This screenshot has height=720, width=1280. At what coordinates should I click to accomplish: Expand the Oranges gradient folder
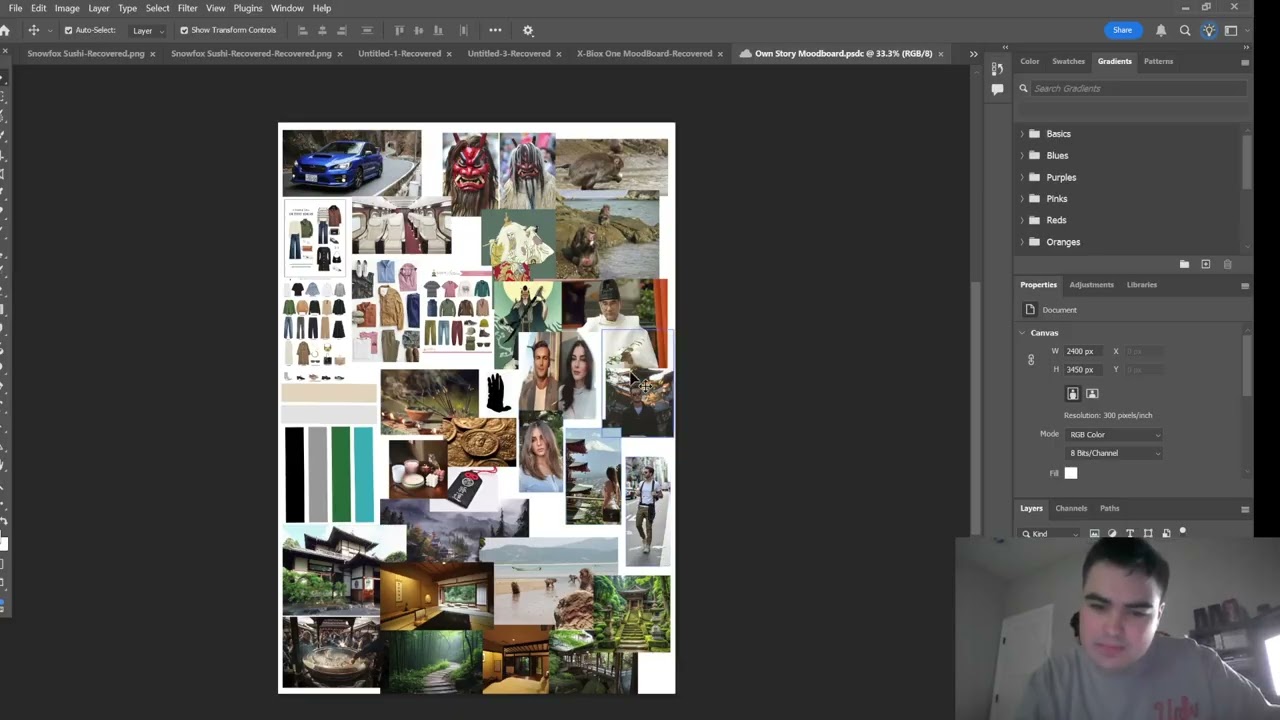pyautogui.click(x=1022, y=242)
